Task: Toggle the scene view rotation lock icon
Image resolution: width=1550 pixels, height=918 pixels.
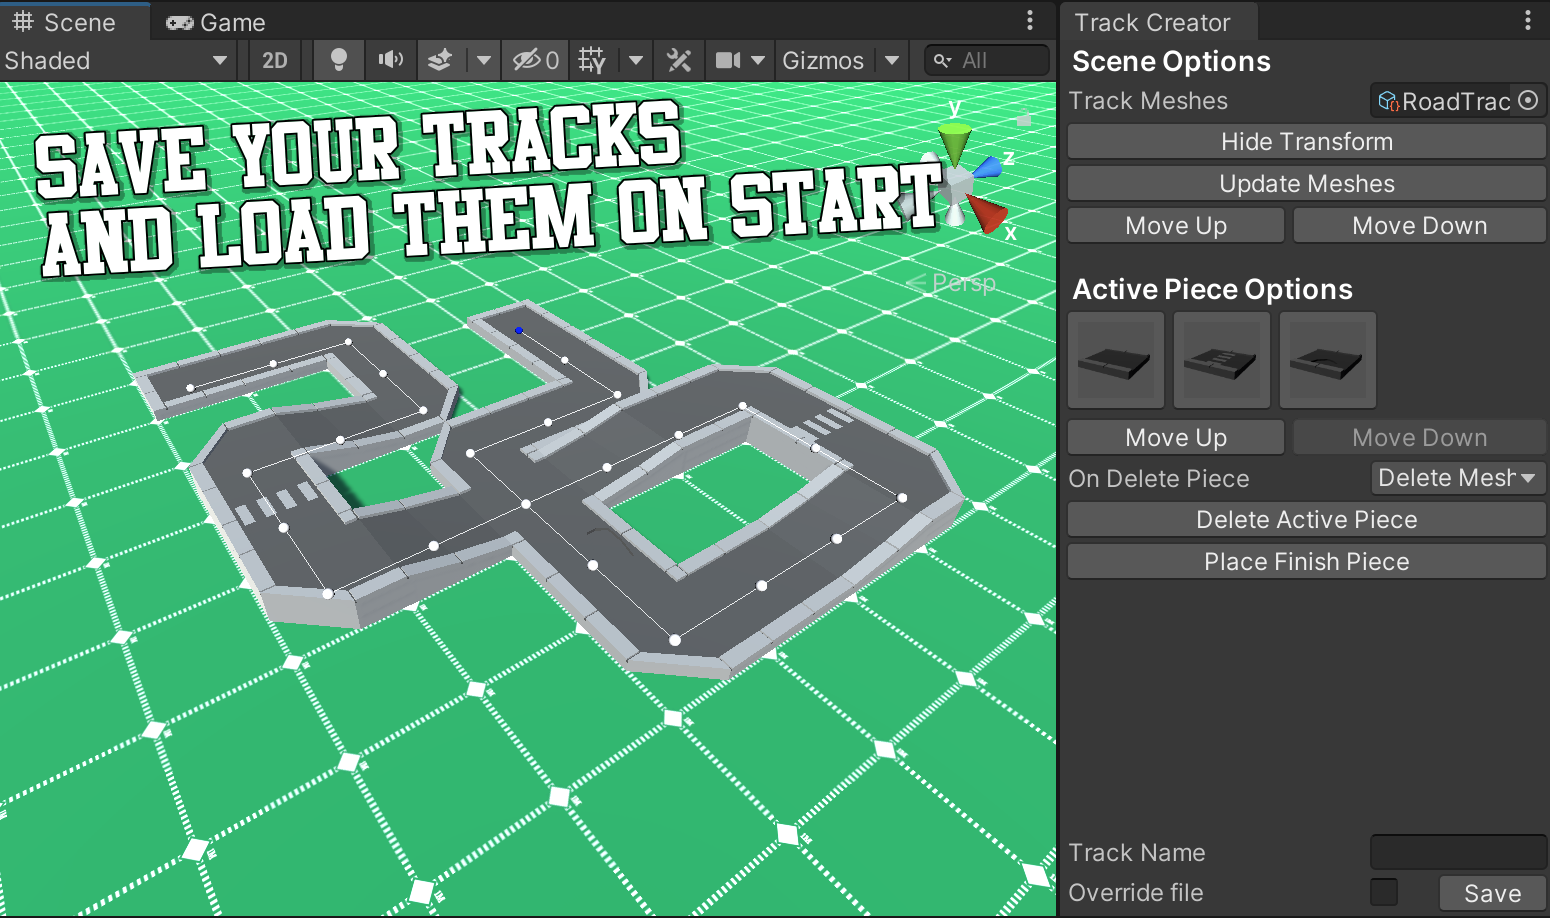Action: (x=1023, y=120)
